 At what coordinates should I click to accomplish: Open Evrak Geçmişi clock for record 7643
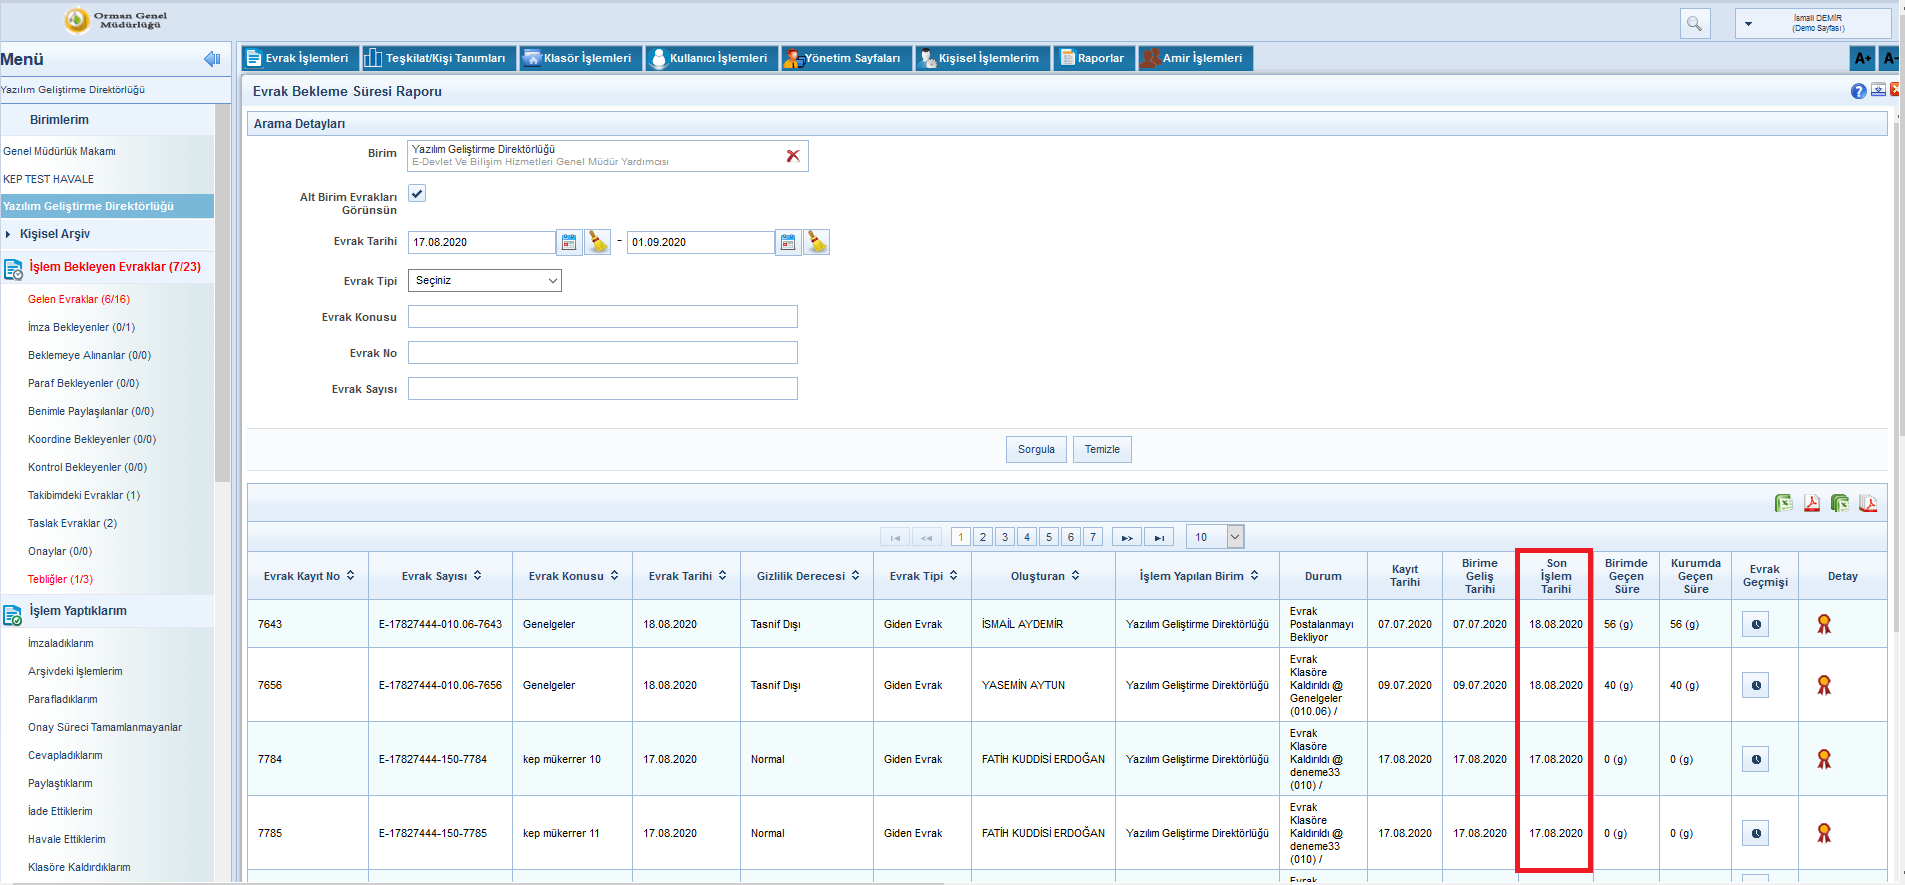click(1756, 624)
